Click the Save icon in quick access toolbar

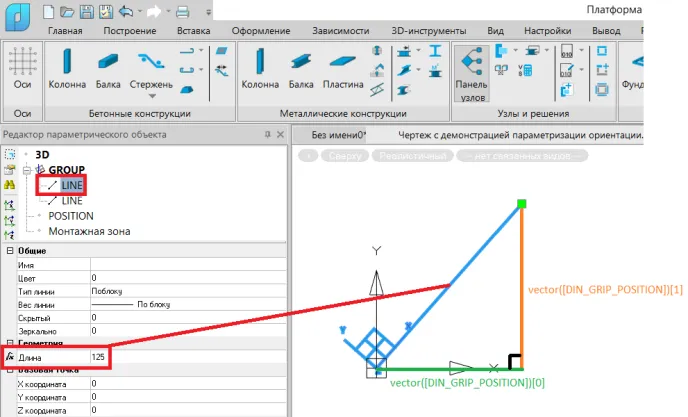tap(86, 12)
